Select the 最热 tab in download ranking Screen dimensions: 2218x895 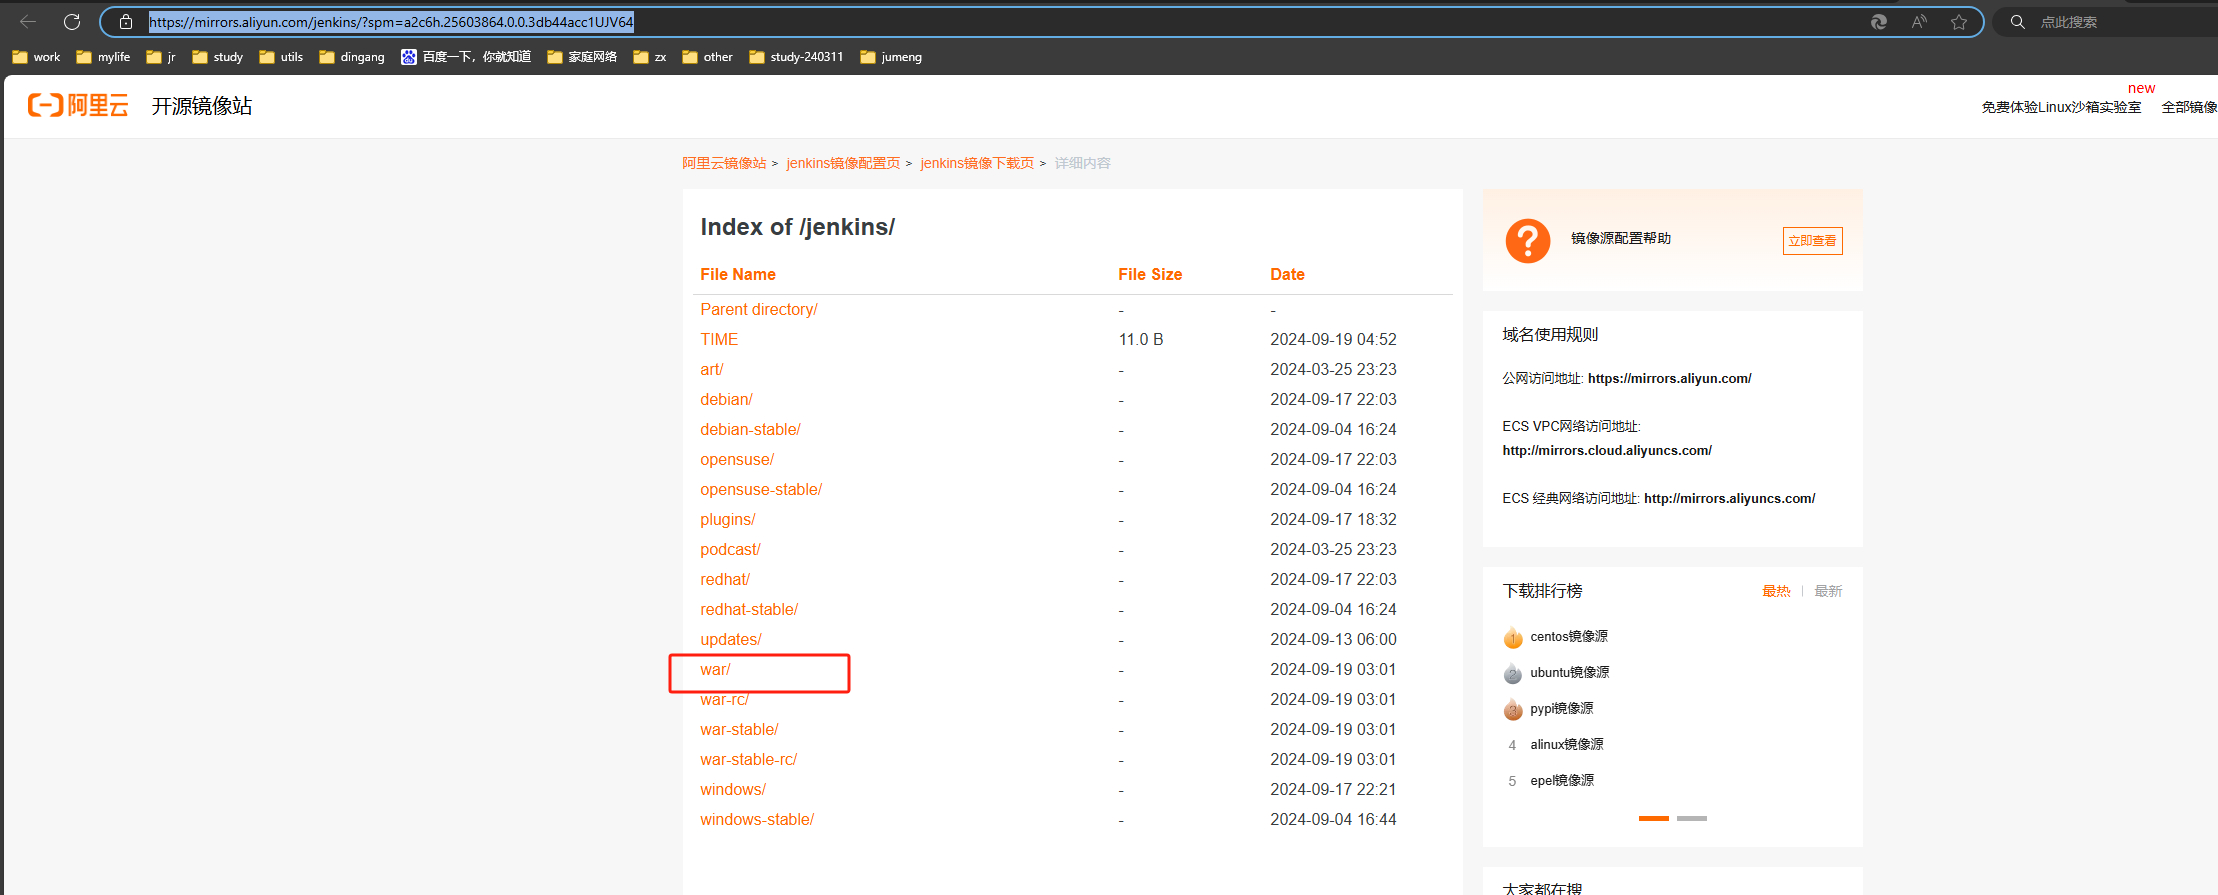click(1776, 591)
